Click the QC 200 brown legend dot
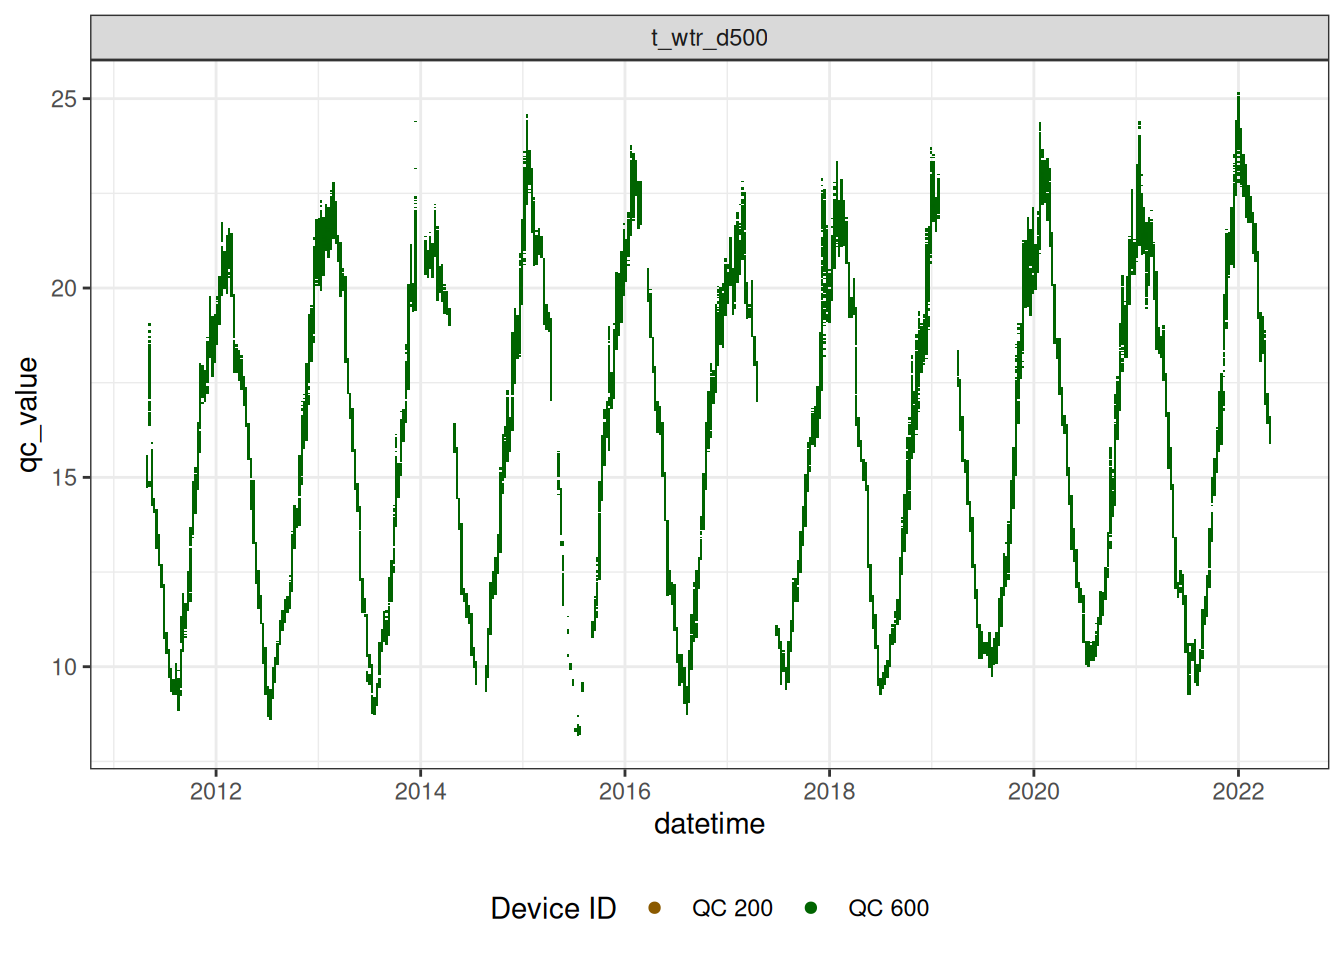Screen dimensions: 1344x960 coord(655,908)
